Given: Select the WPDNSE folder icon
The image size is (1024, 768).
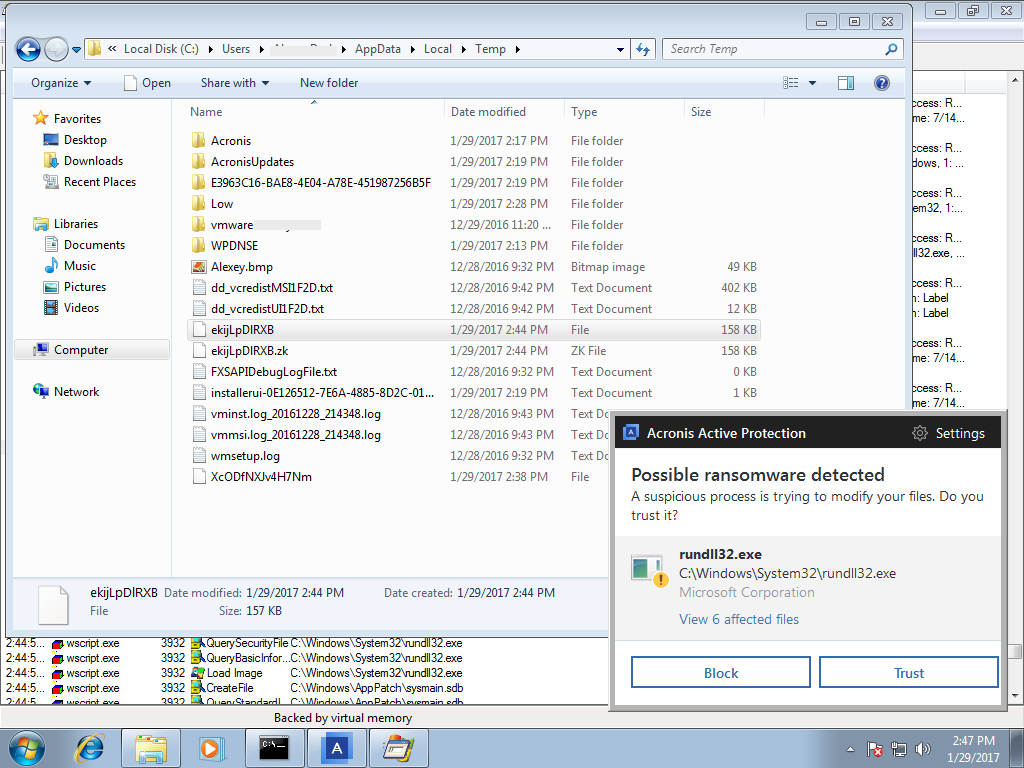Looking at the screenshot, I should (x=199, y=246).
